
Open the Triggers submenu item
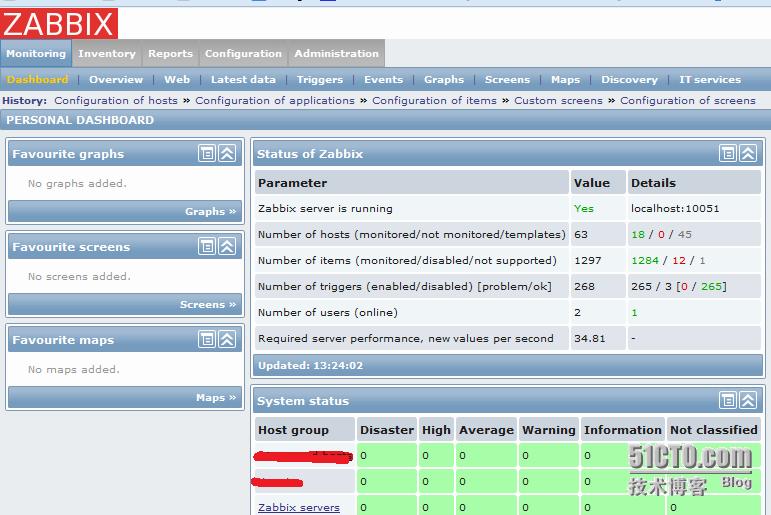(x=320, y=79)
